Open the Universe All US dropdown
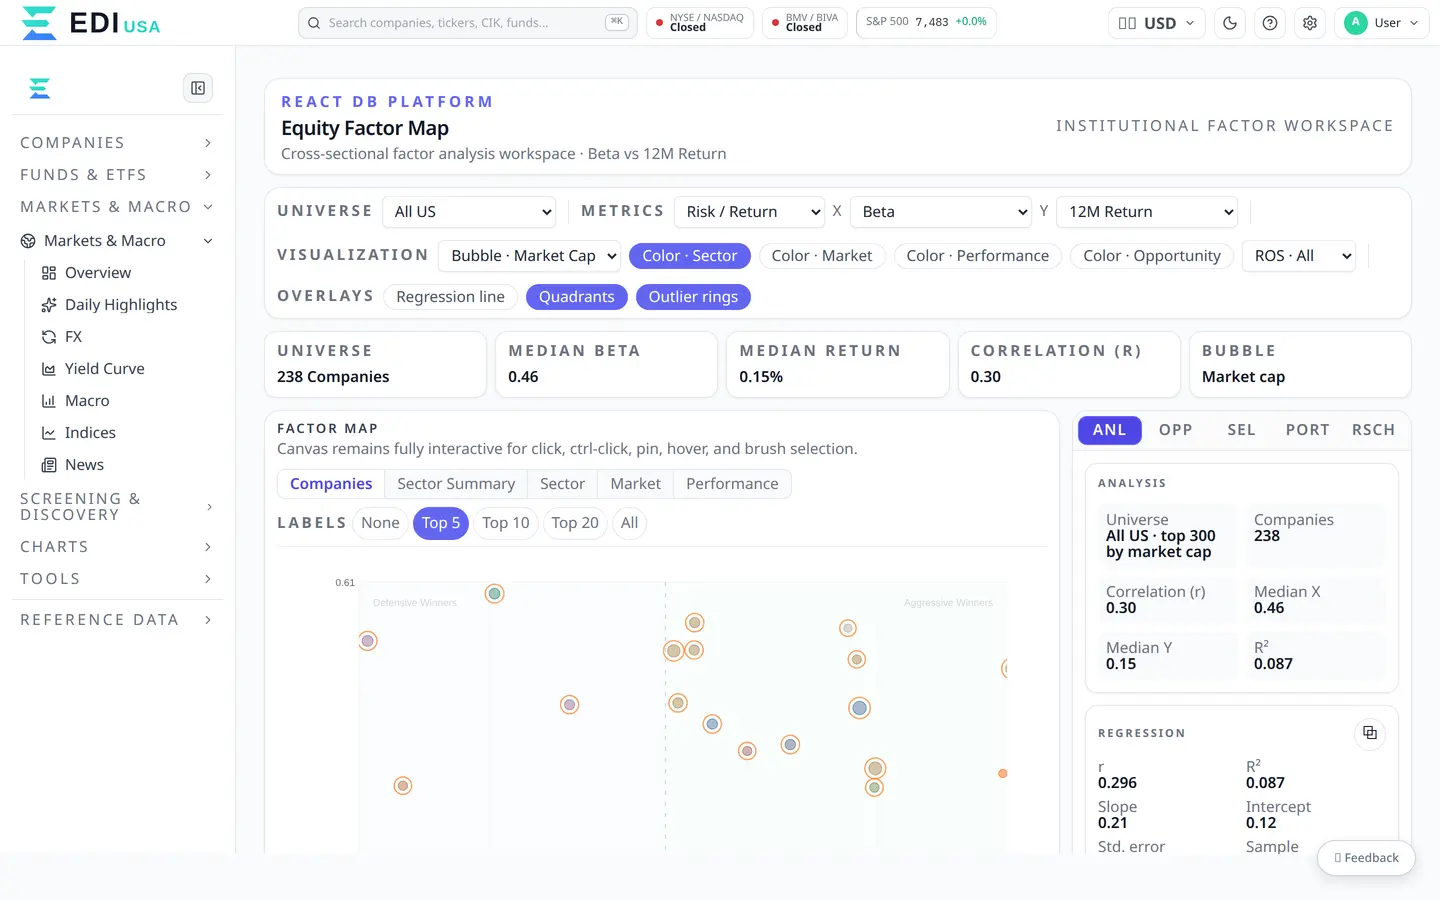This screenshot has width=1440, height=900. pos(469,212)
